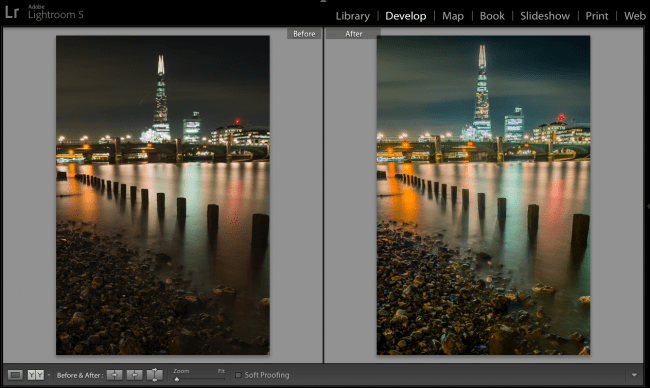Swap Before and After settings
This screenshot has width=650, height=388.
pyautogui.click(x=155, y=375)
